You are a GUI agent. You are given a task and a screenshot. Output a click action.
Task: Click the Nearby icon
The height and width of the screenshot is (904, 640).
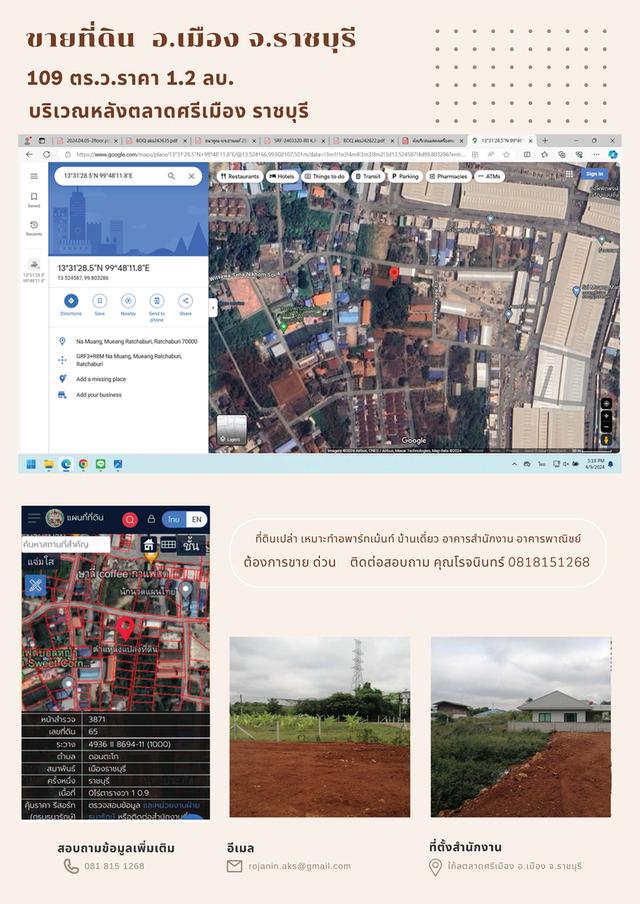[128, 301]
